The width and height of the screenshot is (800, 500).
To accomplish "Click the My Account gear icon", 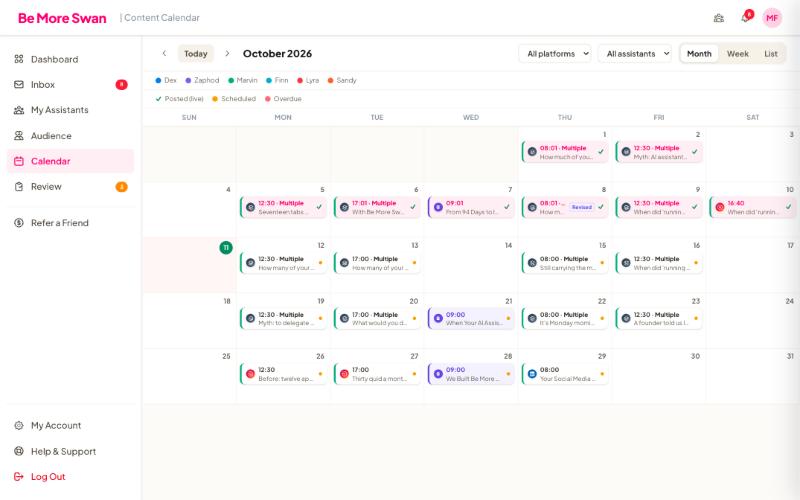I will coord(19,426).
